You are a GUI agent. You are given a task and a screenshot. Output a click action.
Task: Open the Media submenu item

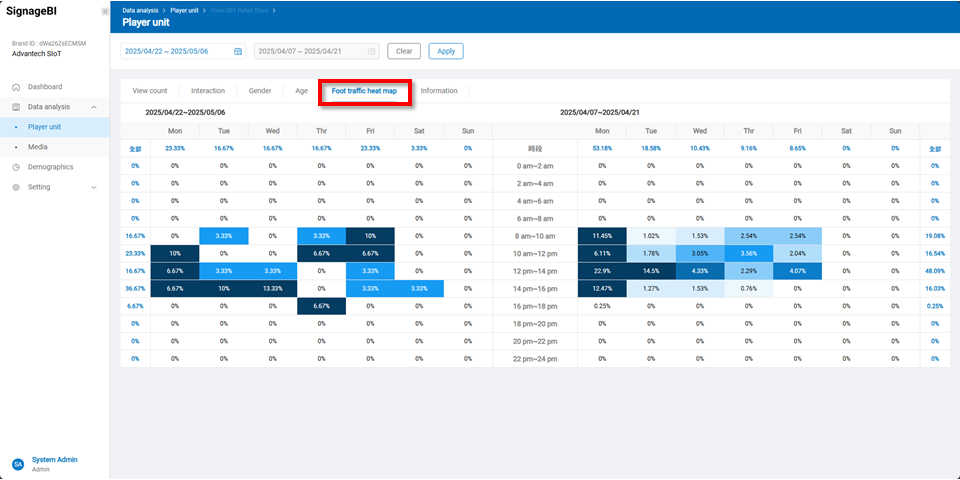tap(37, 147)
